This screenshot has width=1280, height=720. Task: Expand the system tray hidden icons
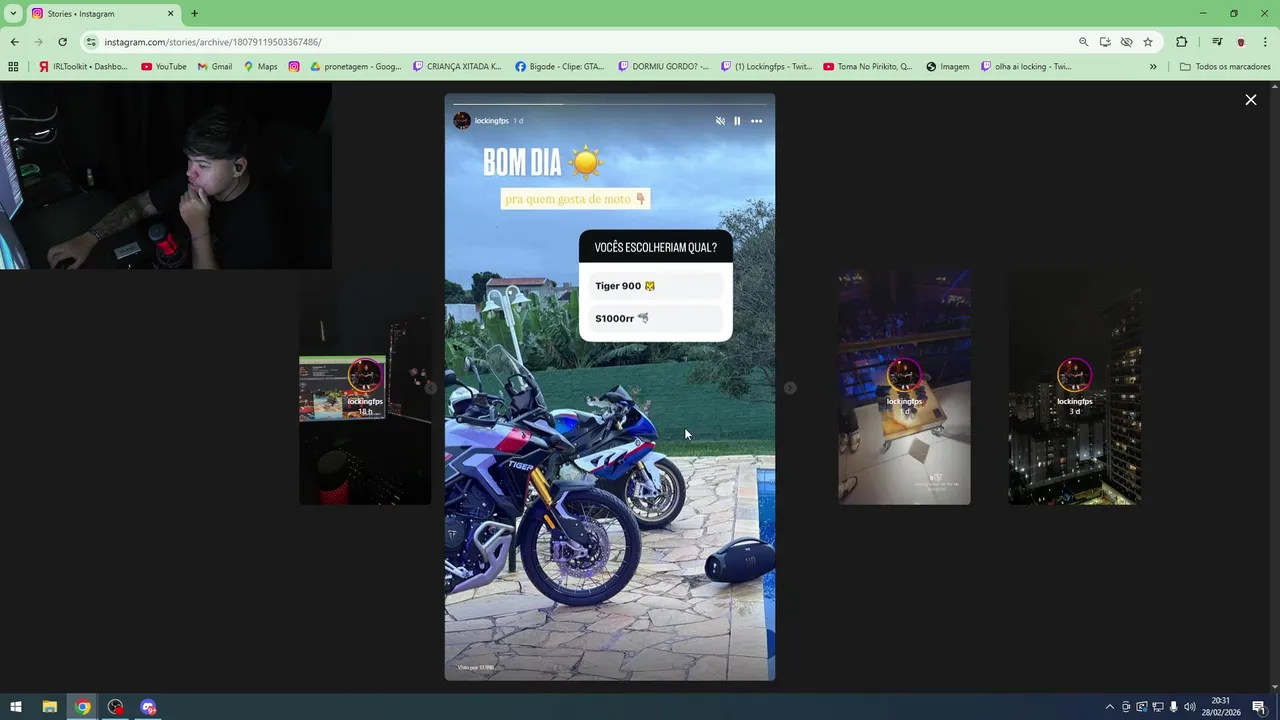point(1109,707)
